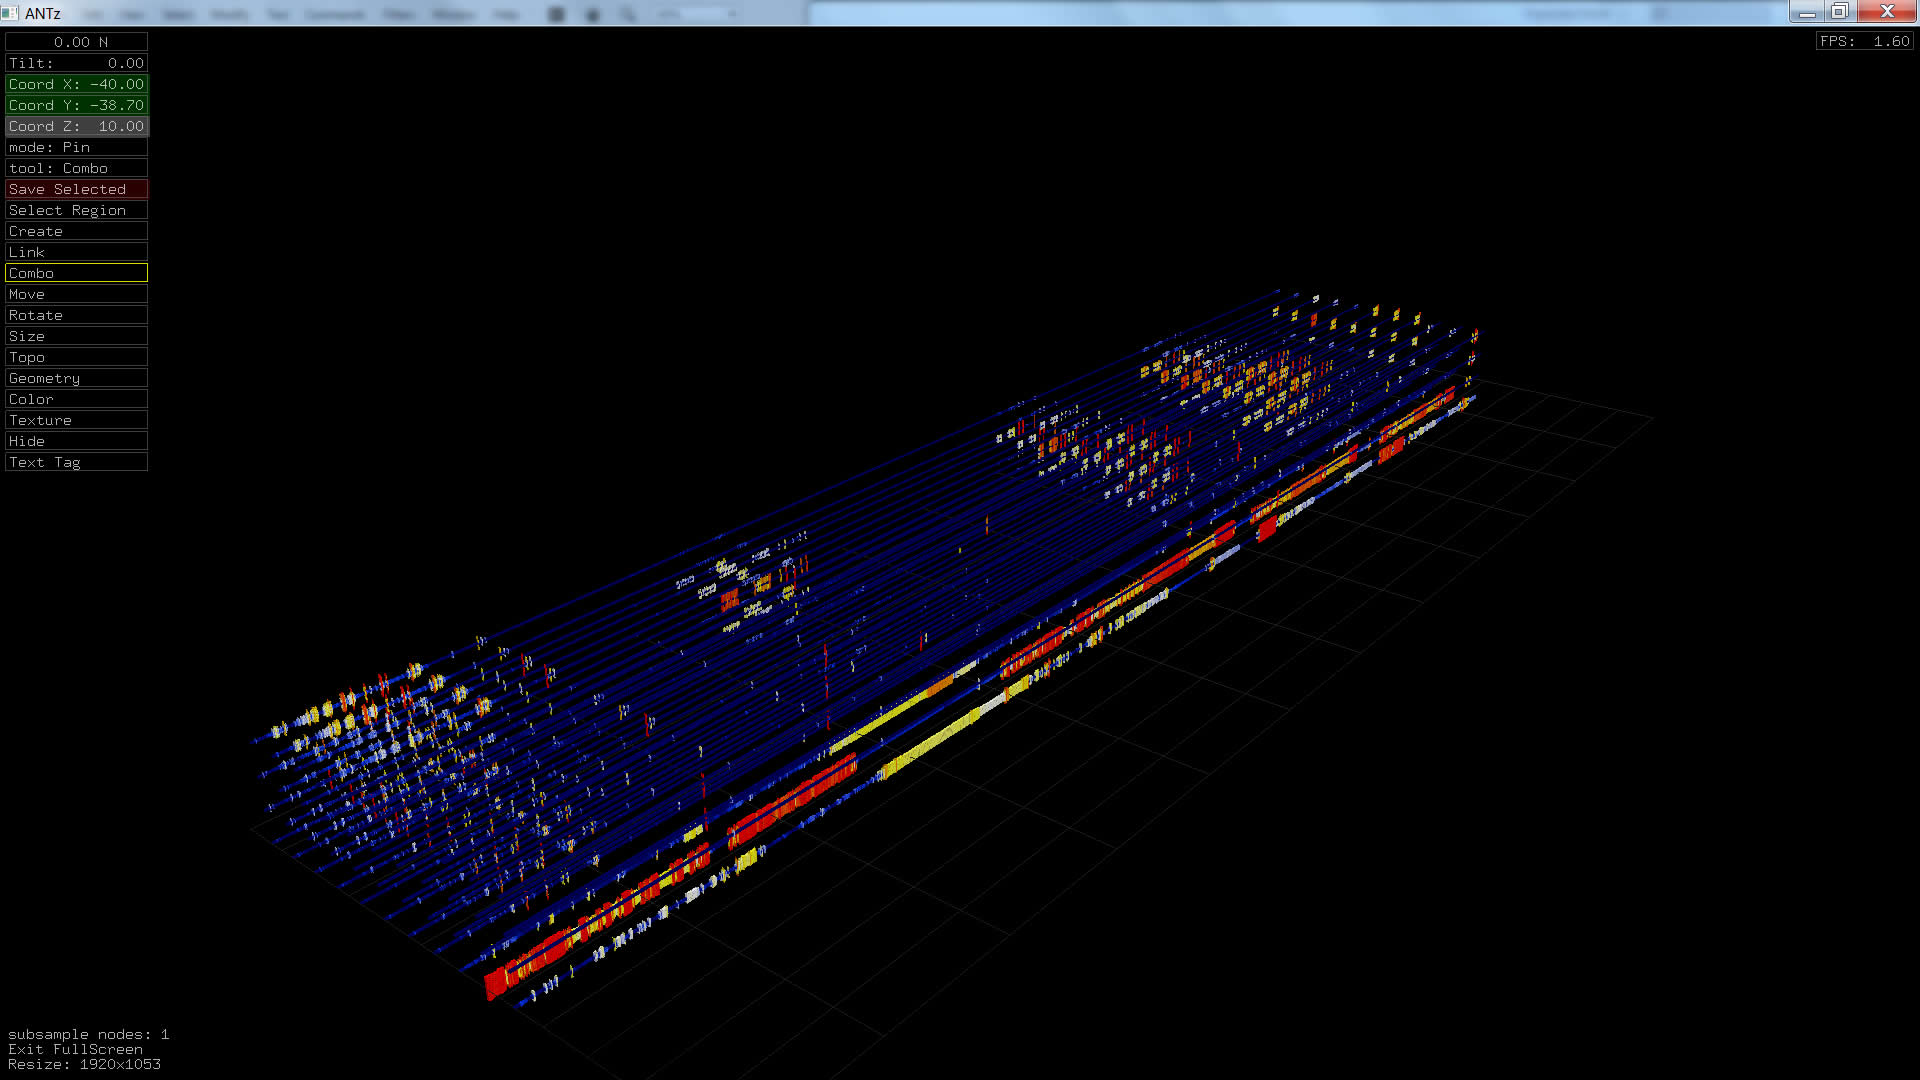Switch the mode: Pin selector
The height and width of the screenshot is (1080, 1920).
77,147
